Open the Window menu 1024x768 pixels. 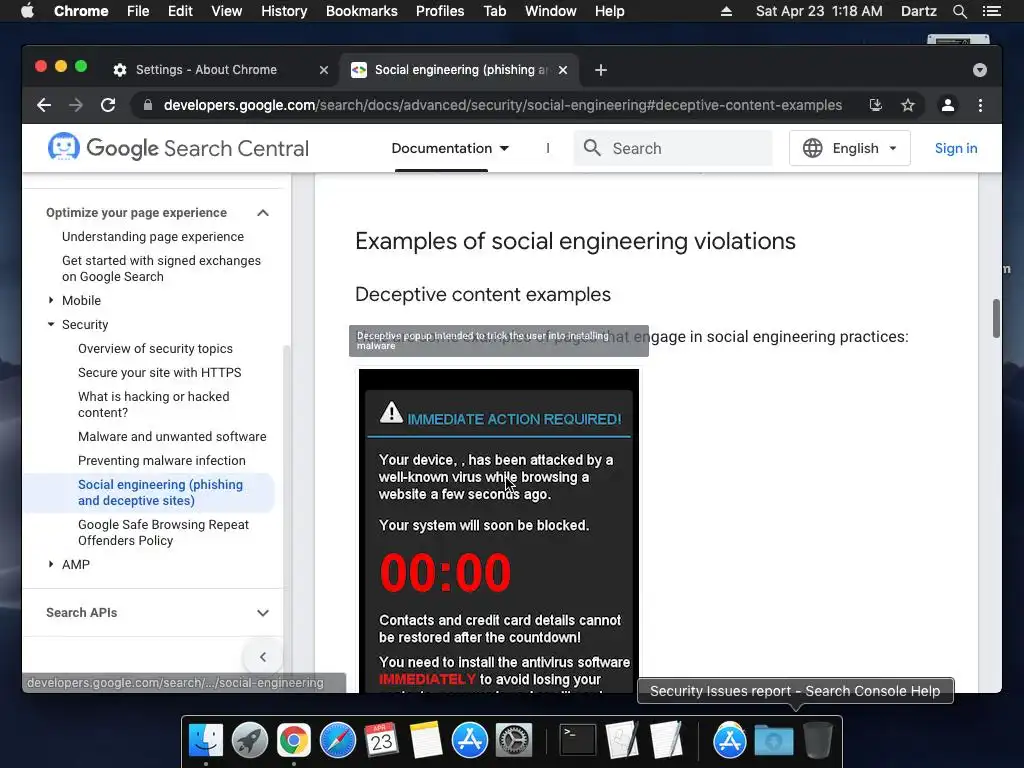(551, 11)
